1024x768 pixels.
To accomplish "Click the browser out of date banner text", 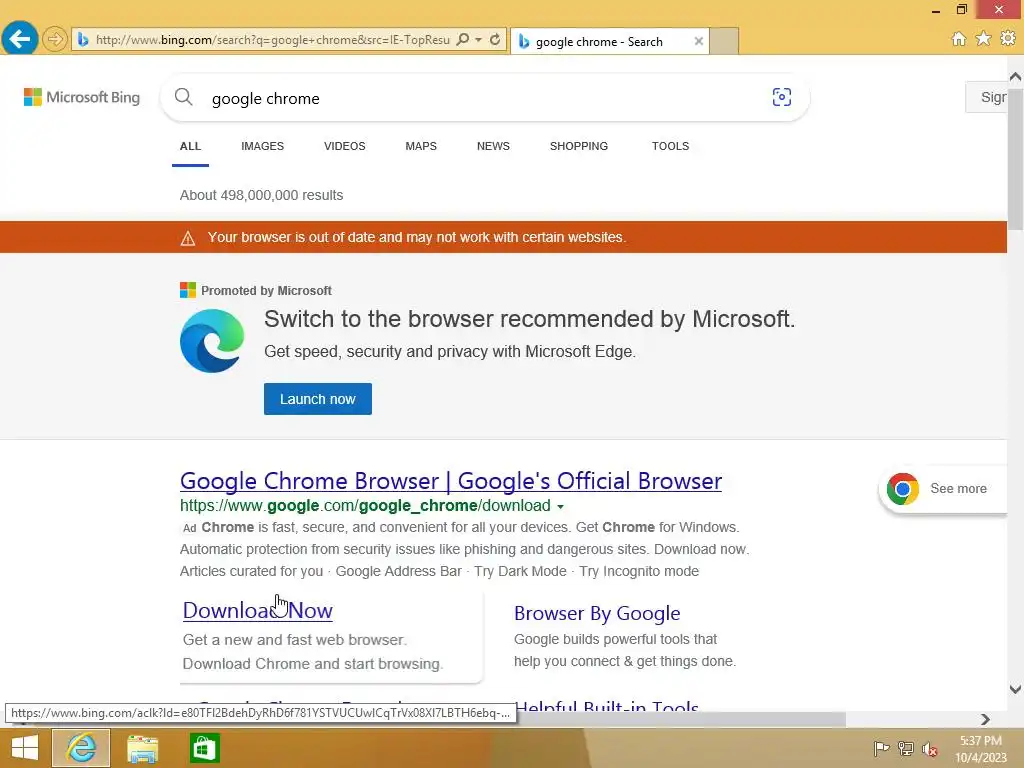I will pyautogui.click(x=417, y=237).
